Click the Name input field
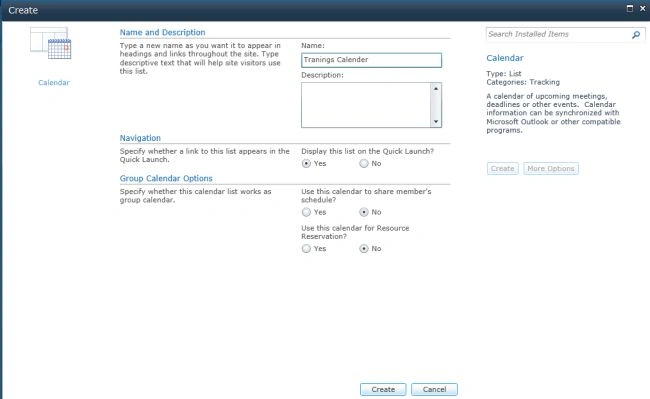 point(371,60)
